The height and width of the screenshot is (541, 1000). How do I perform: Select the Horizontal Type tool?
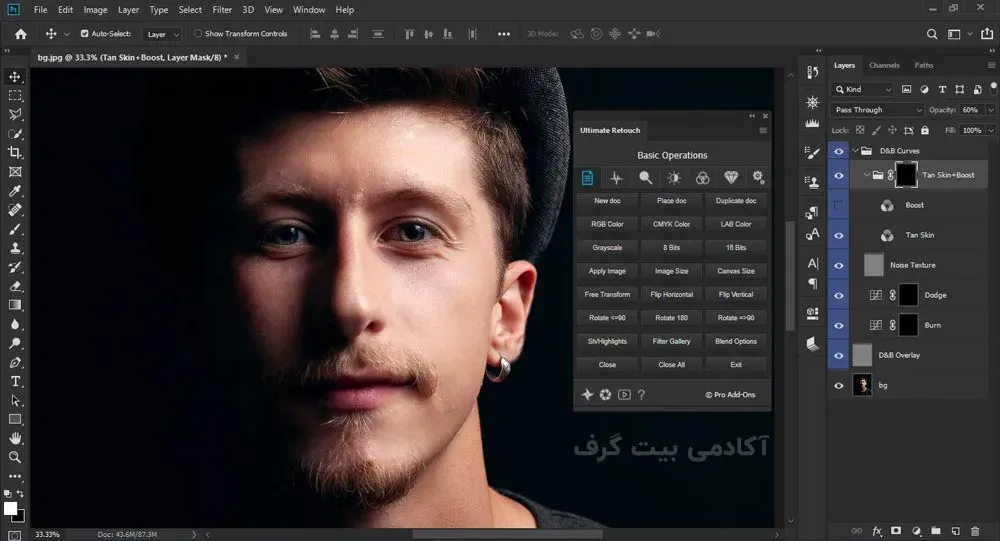(x=15, y=382)
